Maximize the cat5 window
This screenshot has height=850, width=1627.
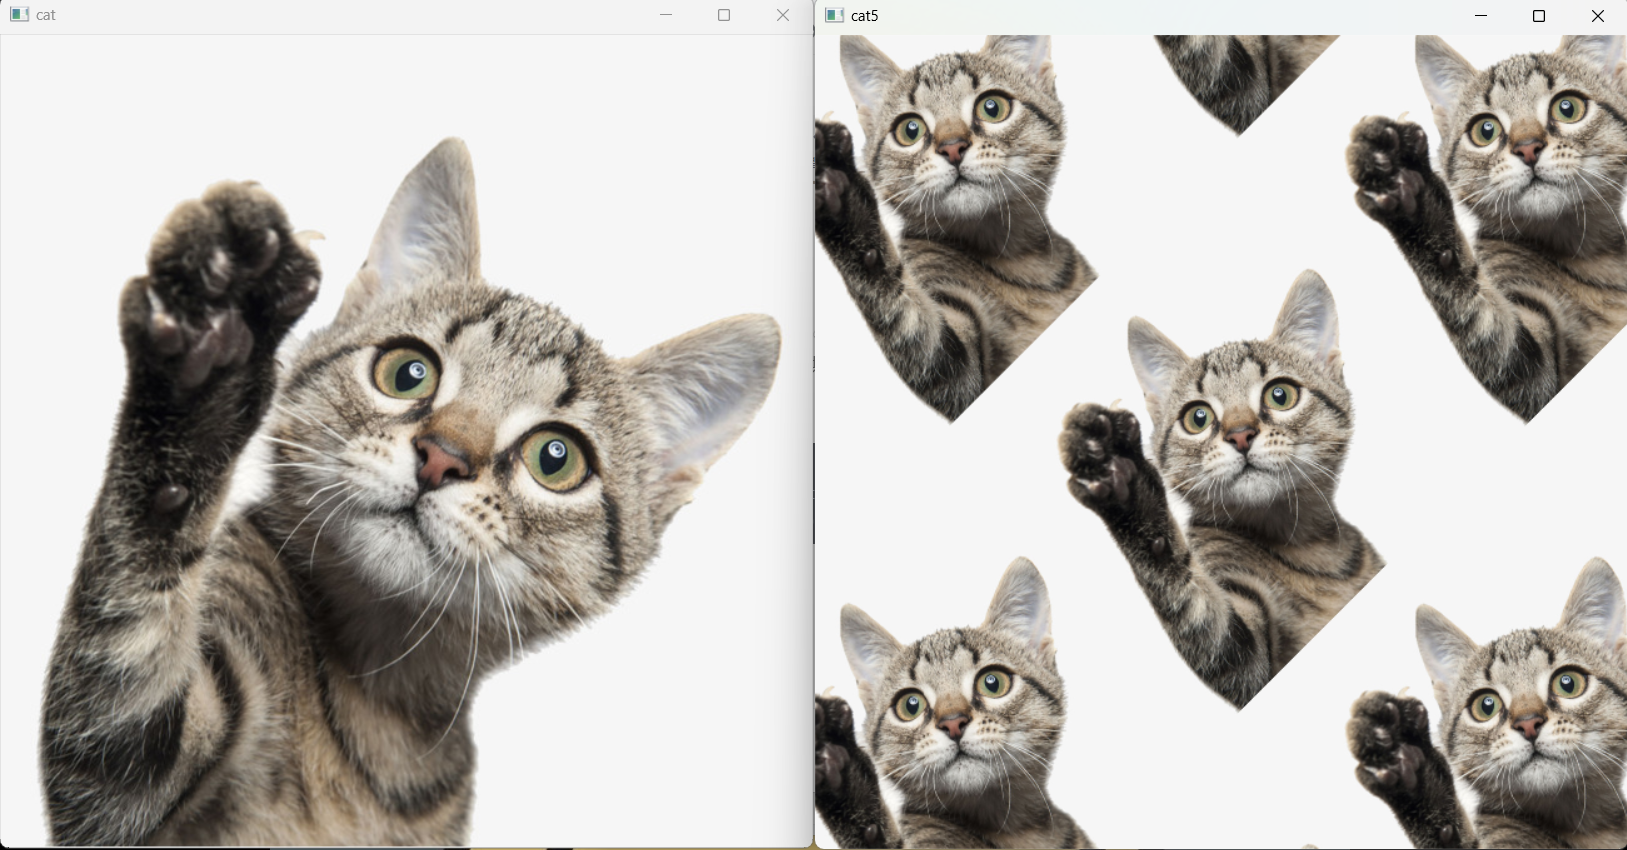click(1540, 15)
